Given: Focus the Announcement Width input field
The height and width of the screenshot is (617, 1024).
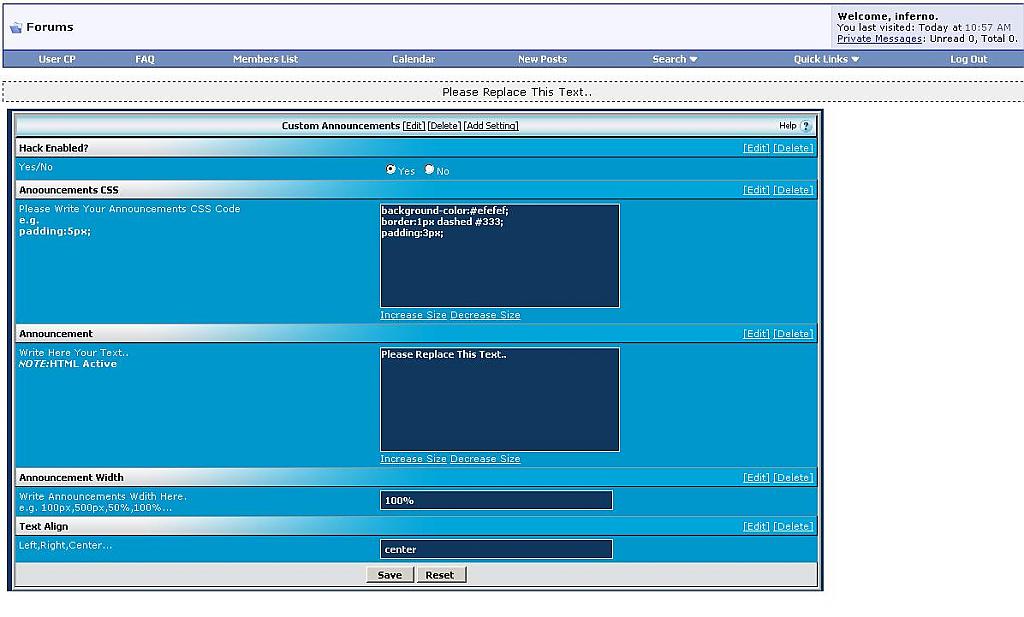Looking at the screenshot, I should point(496,500).
